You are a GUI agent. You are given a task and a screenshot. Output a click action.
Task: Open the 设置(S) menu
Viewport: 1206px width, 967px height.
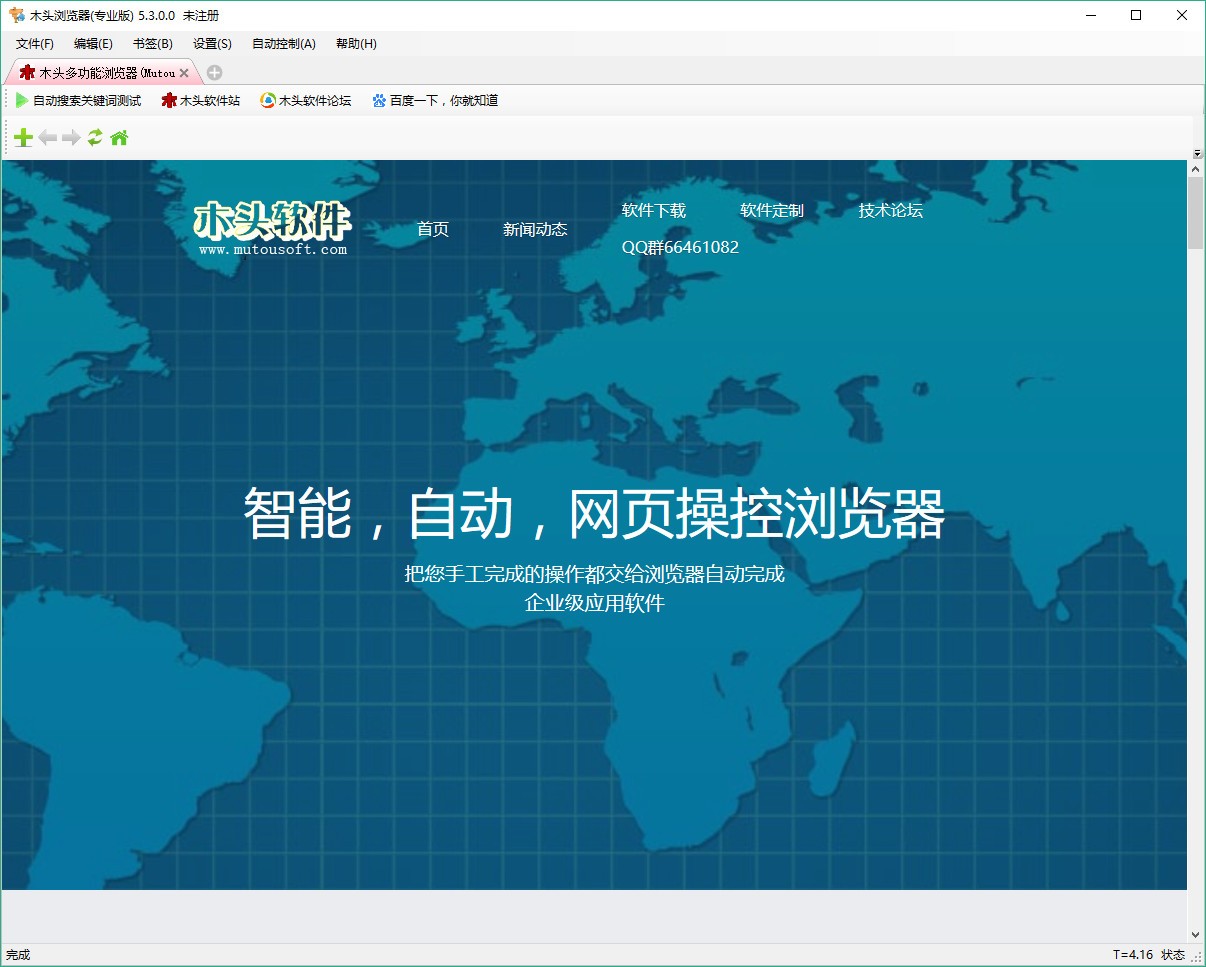212,44
